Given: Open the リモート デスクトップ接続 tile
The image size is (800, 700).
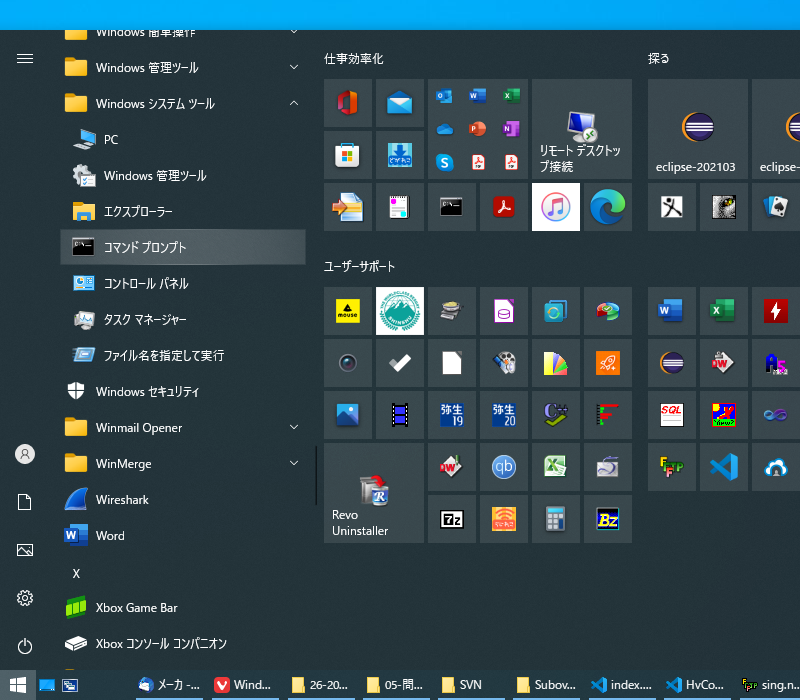Looking at the screenshot, I should coord(582,129).
